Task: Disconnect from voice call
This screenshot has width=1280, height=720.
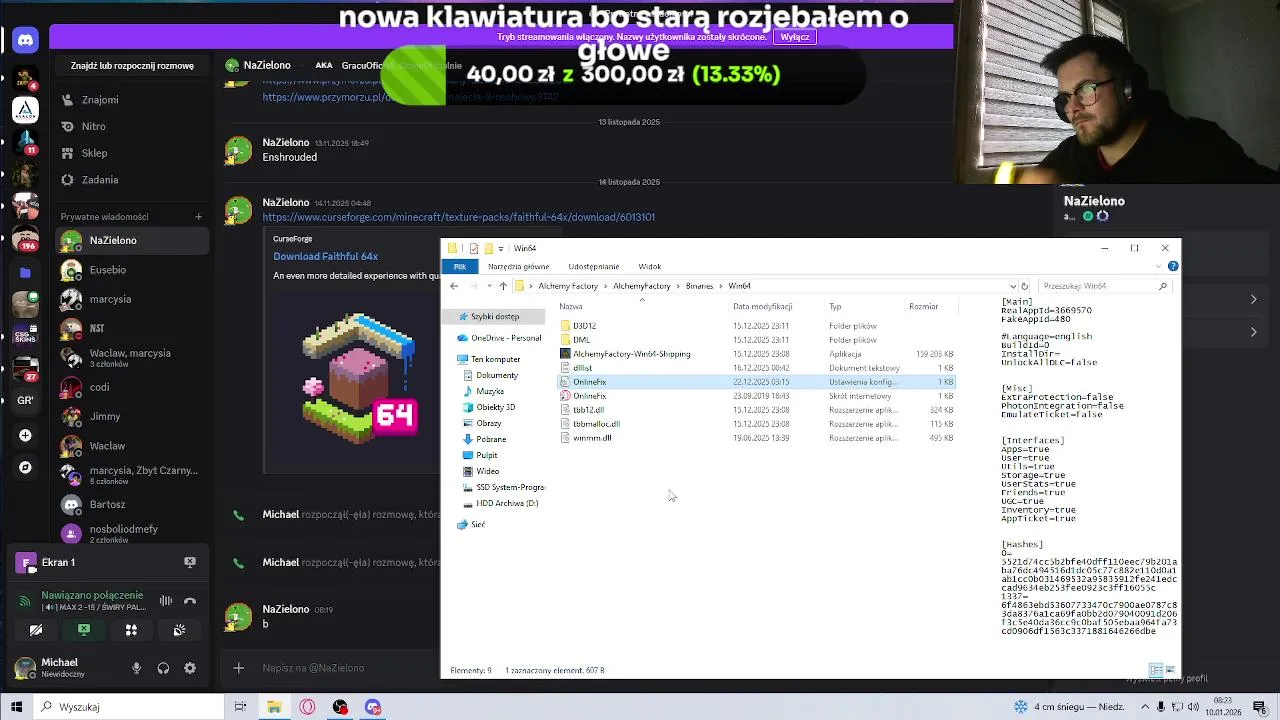Action: [x=190, y=601]
